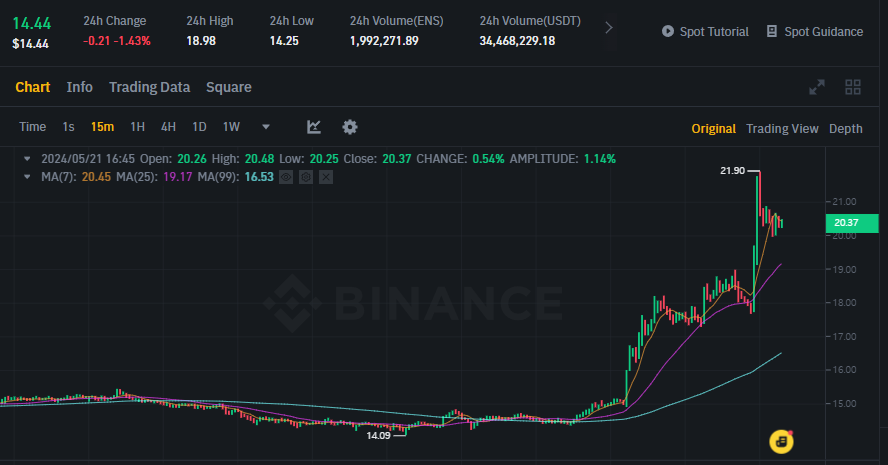Choose the Time interval option
Image resolution: width=888 pixels, height=465 pixels.
tap(32, 127)
